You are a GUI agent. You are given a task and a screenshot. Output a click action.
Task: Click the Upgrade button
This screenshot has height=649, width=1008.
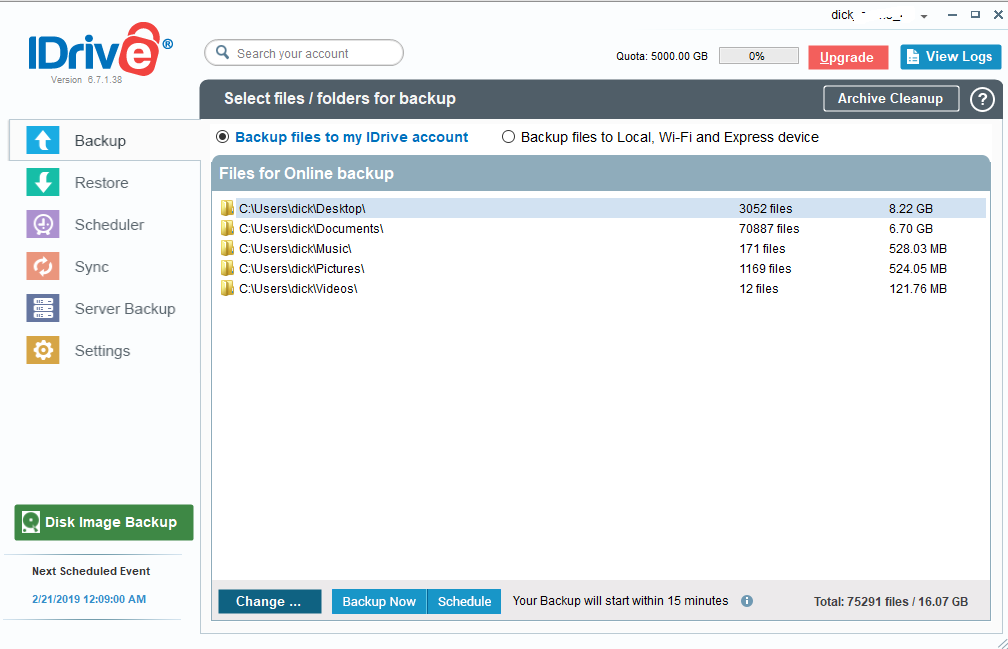[848, 57]
